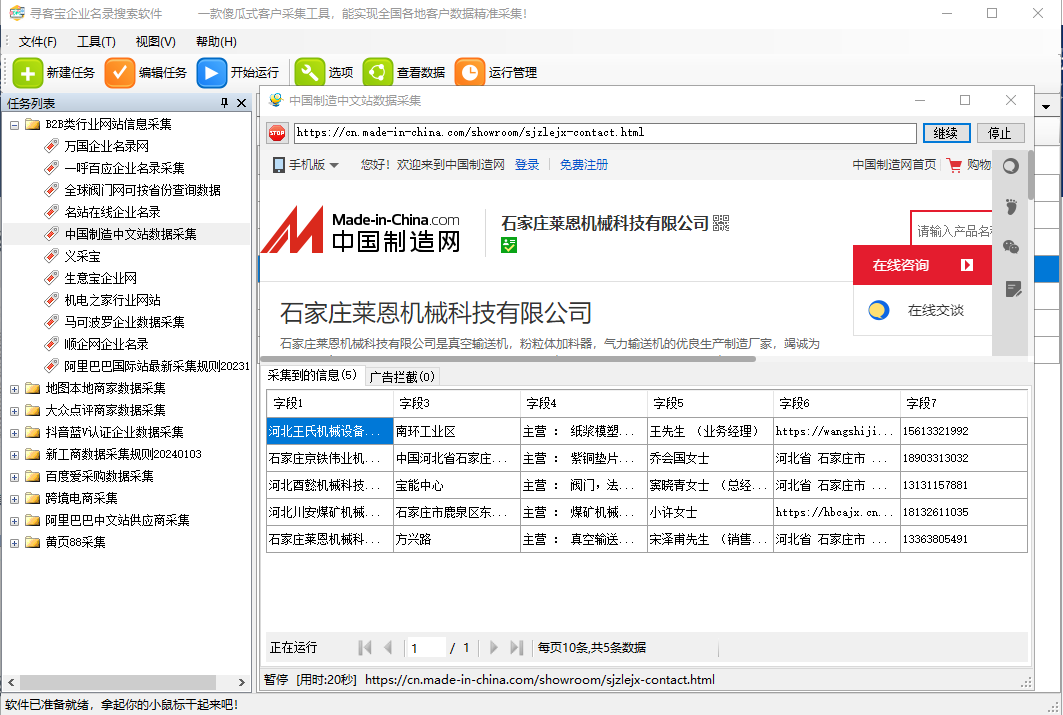Viewport: 1063px width, 715px height.
Task: Select the 顺企网企业名录 task
Action: pyautogui.click(x=106, y=344)
